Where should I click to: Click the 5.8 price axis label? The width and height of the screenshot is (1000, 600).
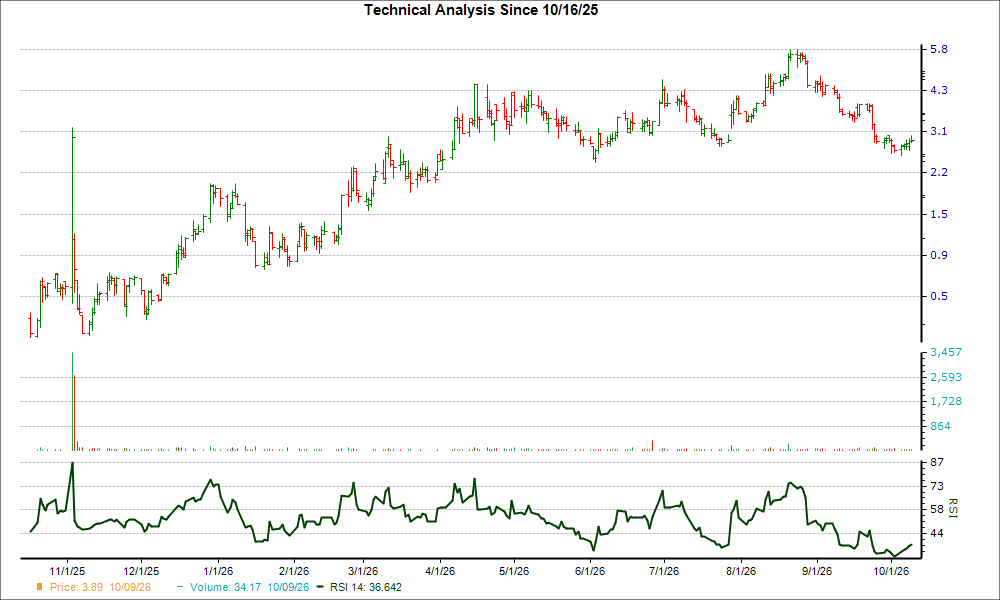click(x=939, y=49)
